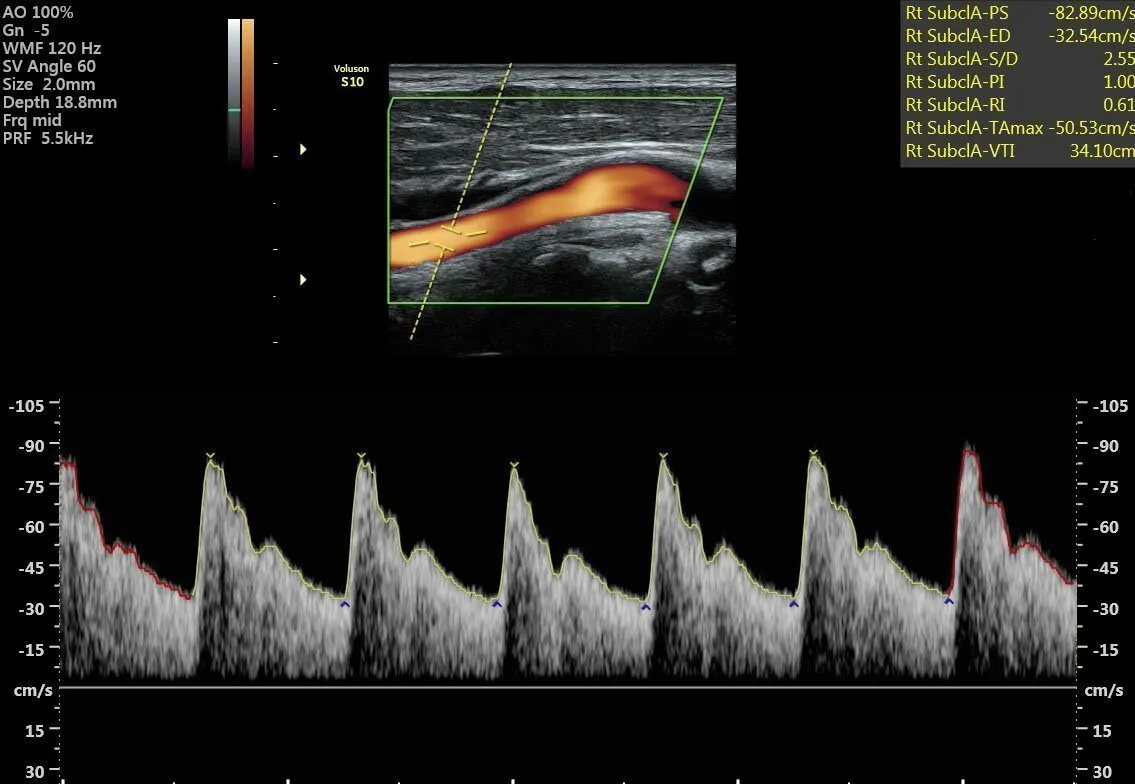The image size is (1135, 784).
Task: Click the Depth 18.8mm parameter
Action: point(60,102)
